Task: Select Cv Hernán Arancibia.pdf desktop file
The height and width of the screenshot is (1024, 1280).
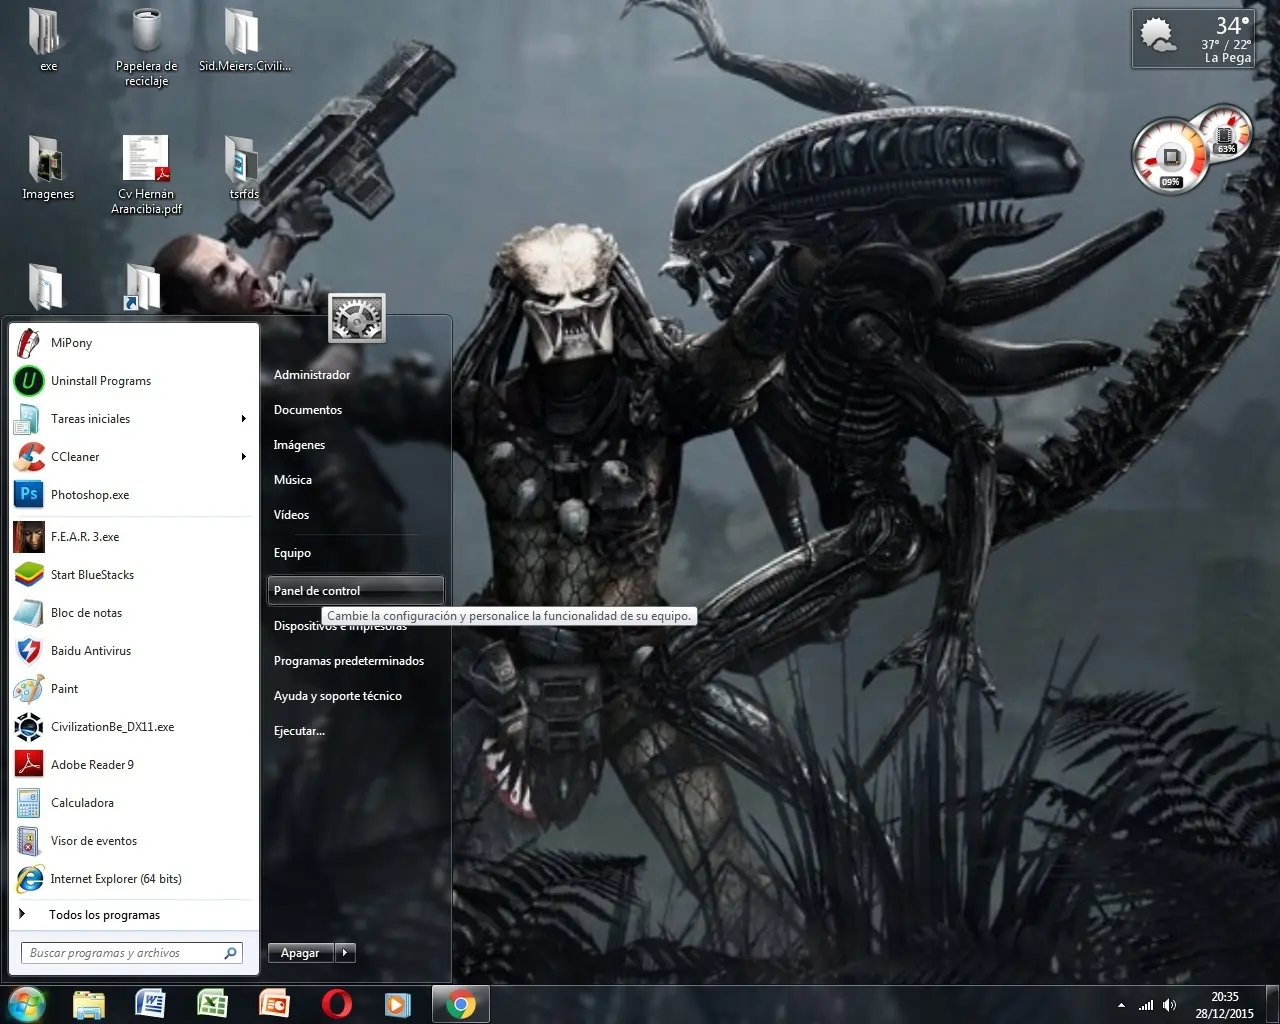Action: pyautogui.click(x=146, y=175)
